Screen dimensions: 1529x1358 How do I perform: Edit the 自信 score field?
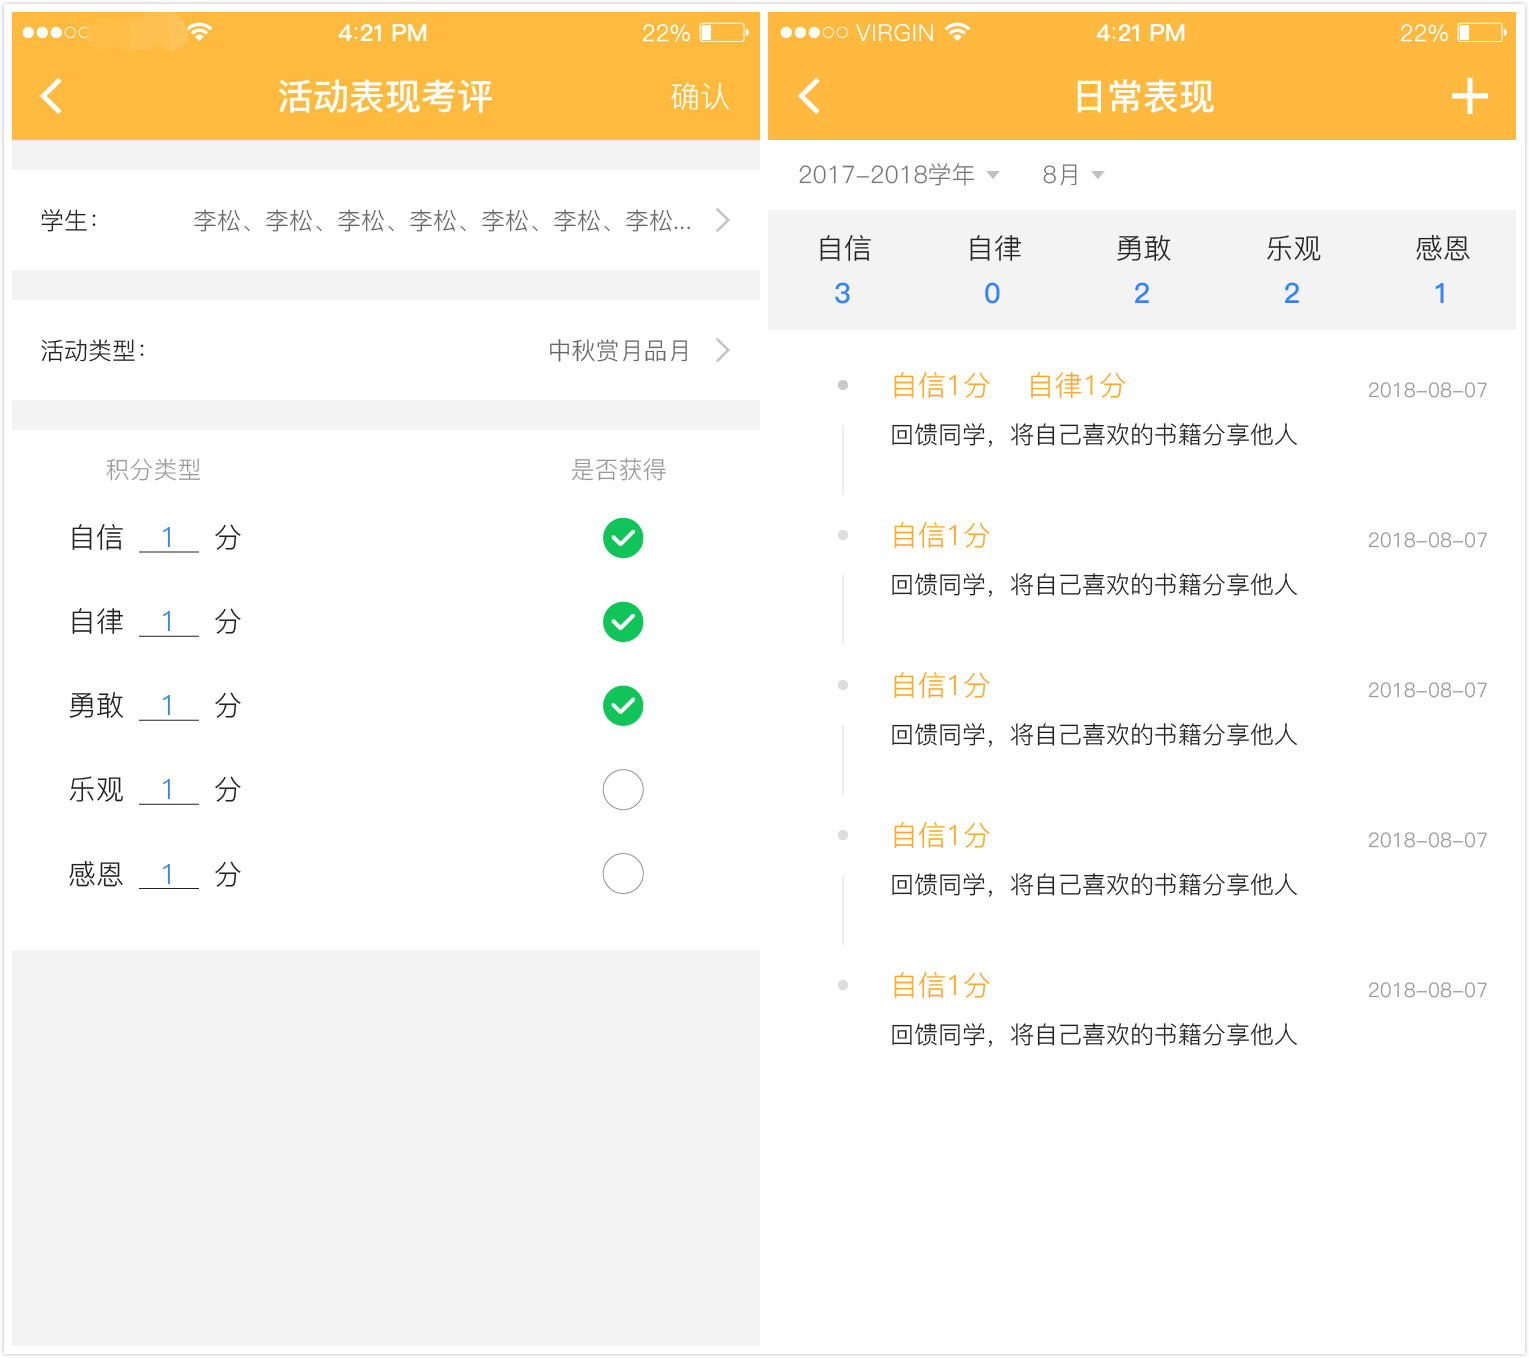[168, 538]
